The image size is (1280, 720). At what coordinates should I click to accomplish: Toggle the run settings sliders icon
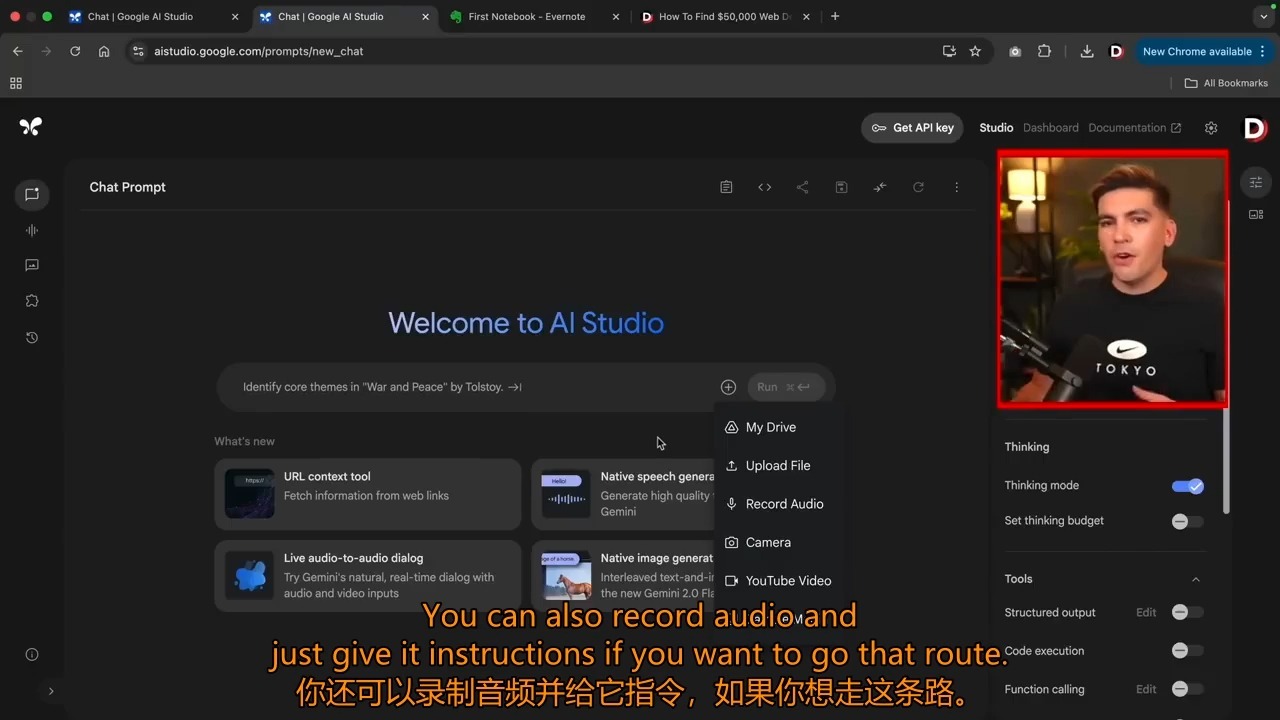tap(1256, 182)
